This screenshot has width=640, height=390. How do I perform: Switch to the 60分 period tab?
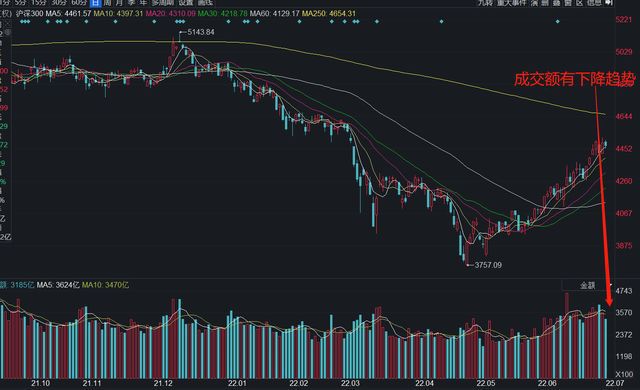click(x=79, y=2)
